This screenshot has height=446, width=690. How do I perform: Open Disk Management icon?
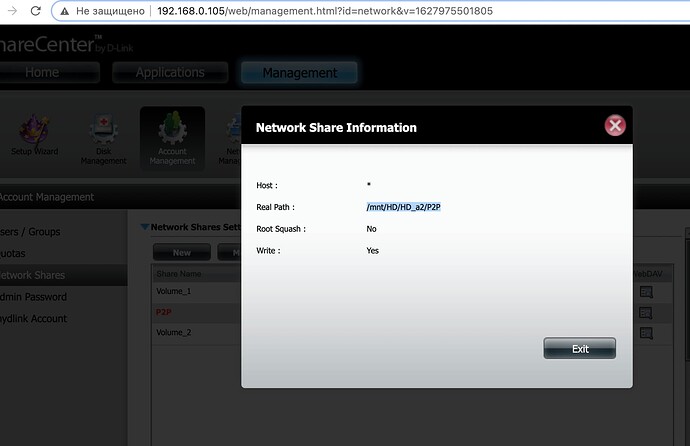(103, 140)
